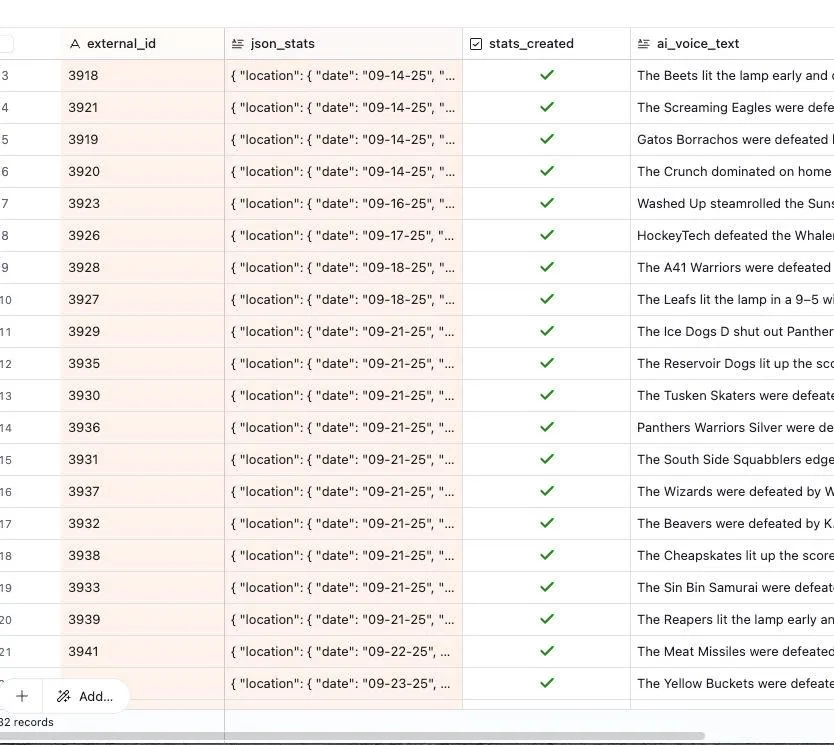Open the stats_created column header

point(547,44)
